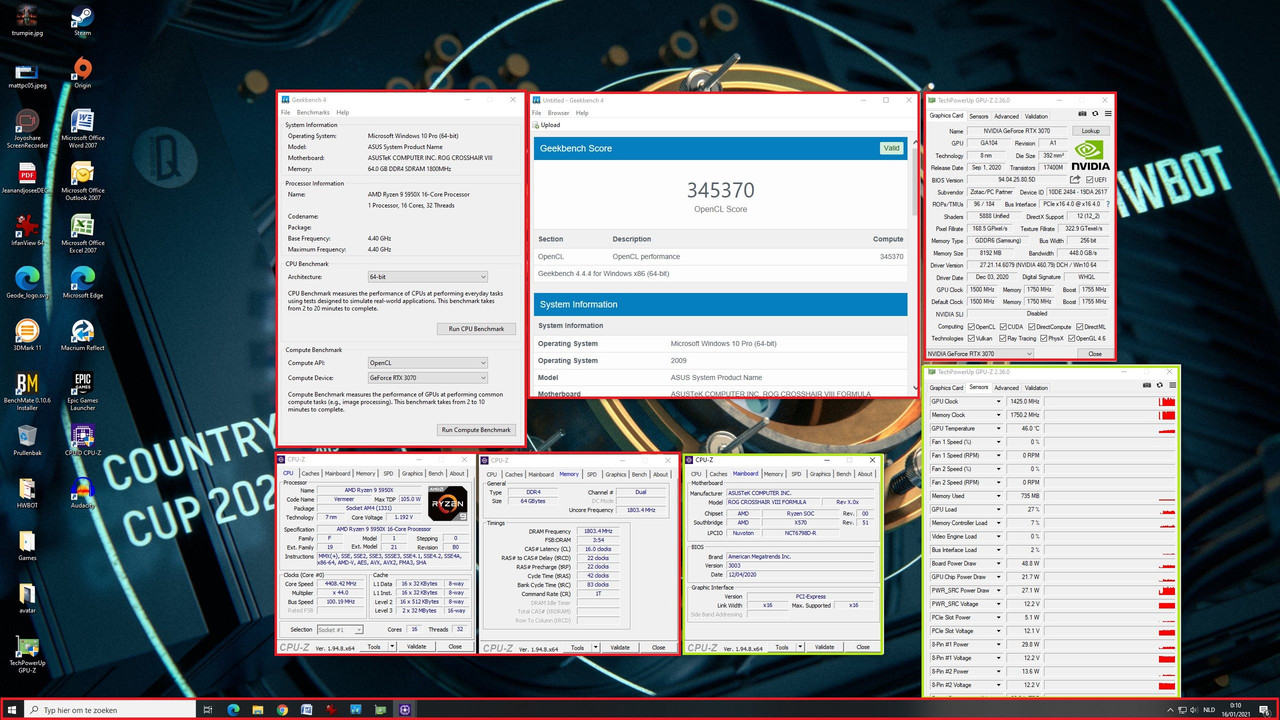Image resolution: width=1280 pixels, height=720 pixels.
Task: Toggle the DirectML checkbox
Action: 1082,326
